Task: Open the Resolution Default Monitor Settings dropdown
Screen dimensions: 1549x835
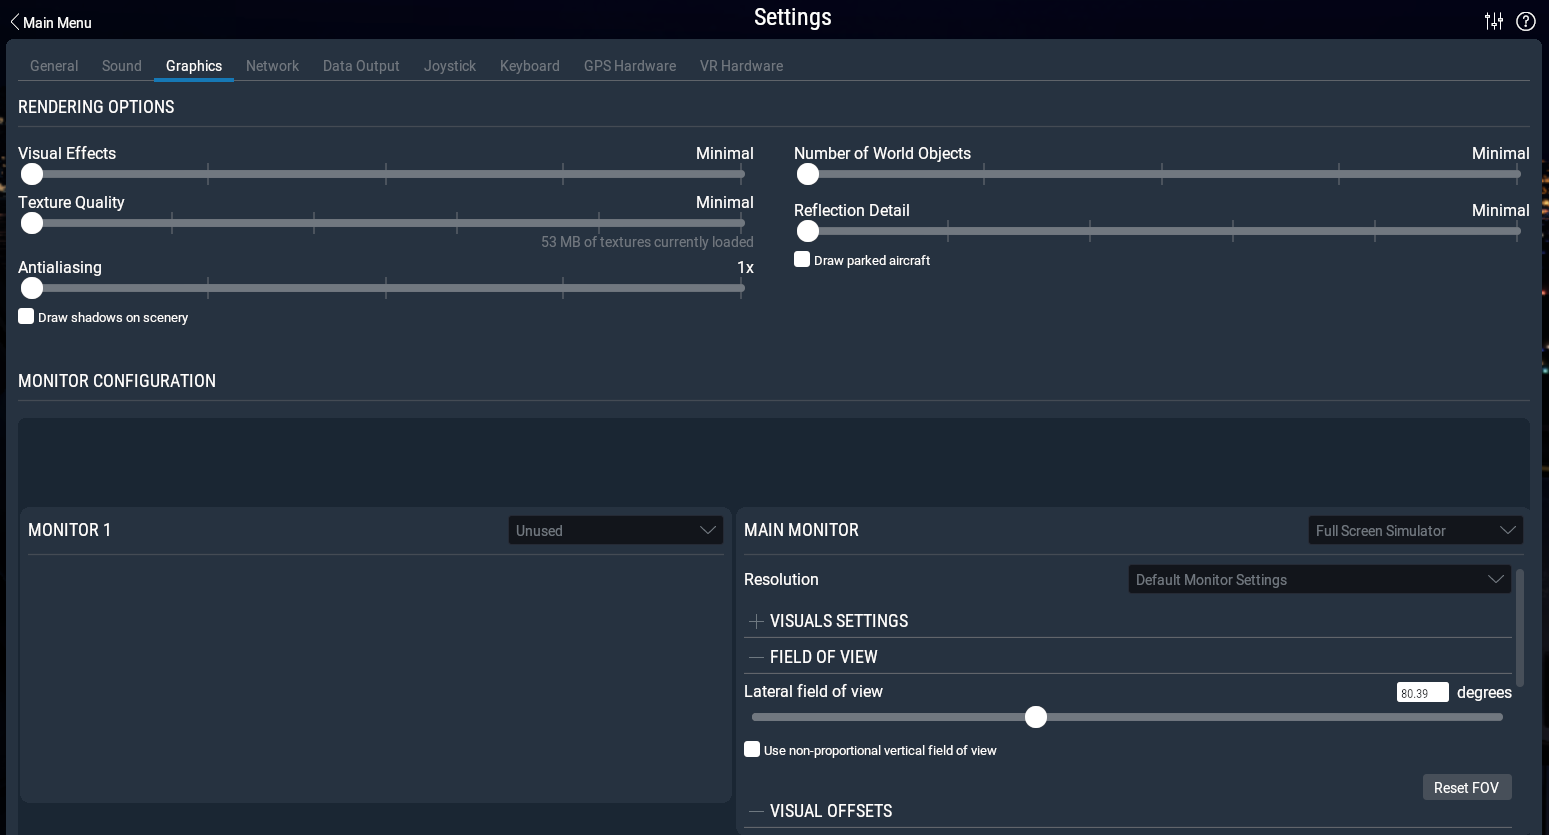Action: coord(1320,579)
